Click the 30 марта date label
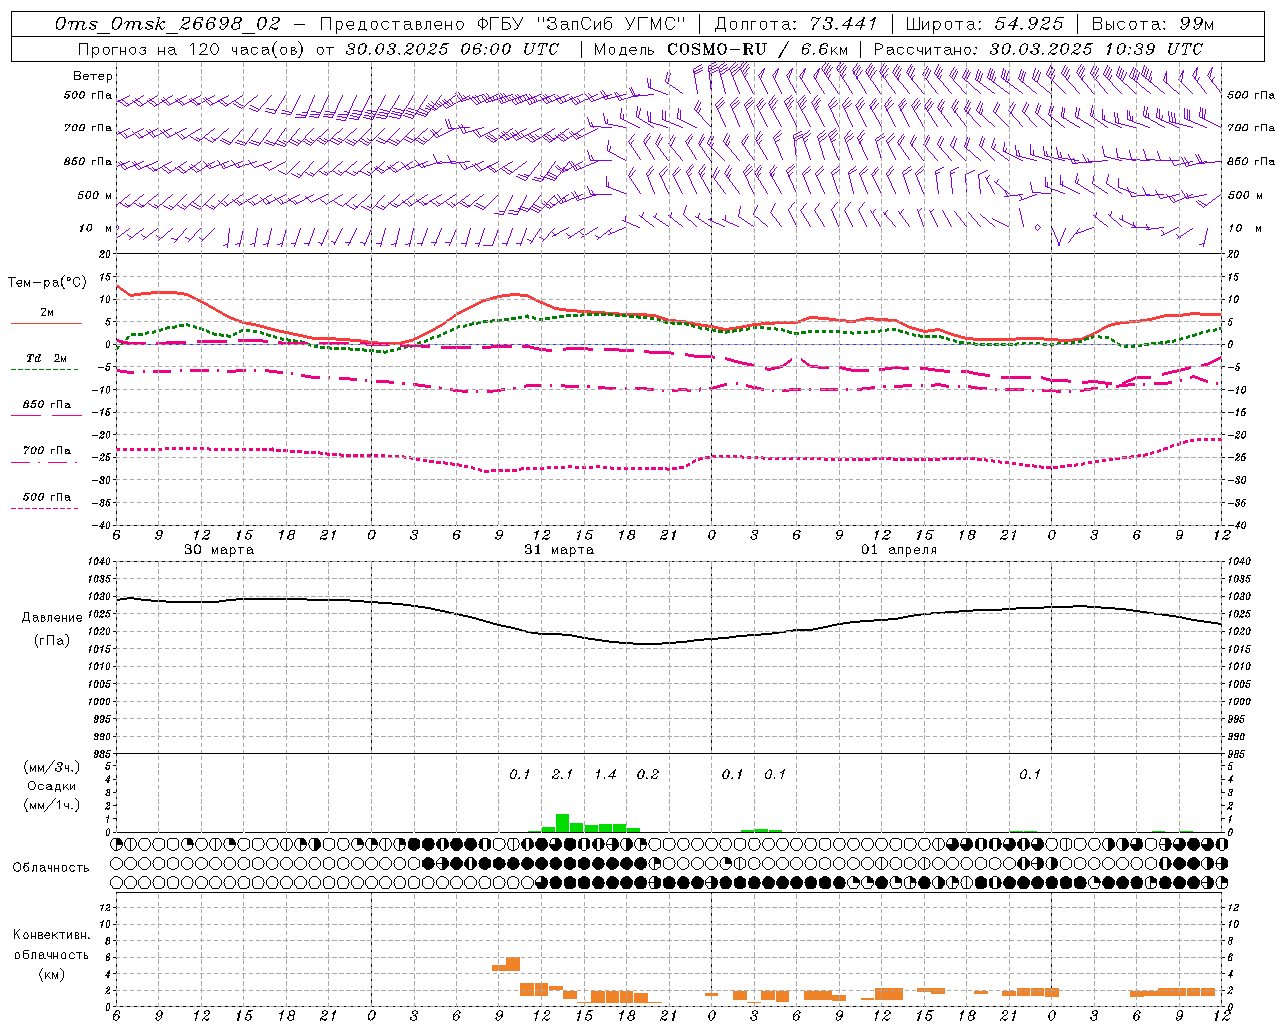This screenshot has height=1024, width=1280. pos(219,549)
